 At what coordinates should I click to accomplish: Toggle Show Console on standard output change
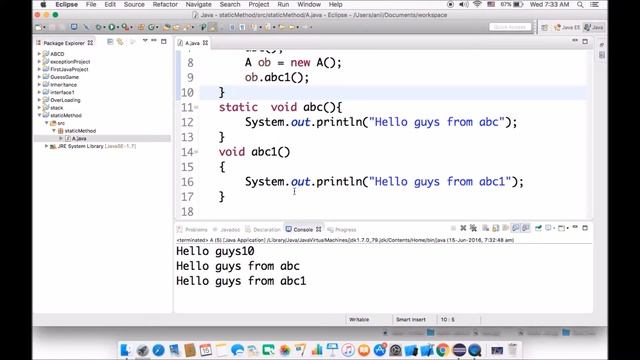click(x=515, y=228)
